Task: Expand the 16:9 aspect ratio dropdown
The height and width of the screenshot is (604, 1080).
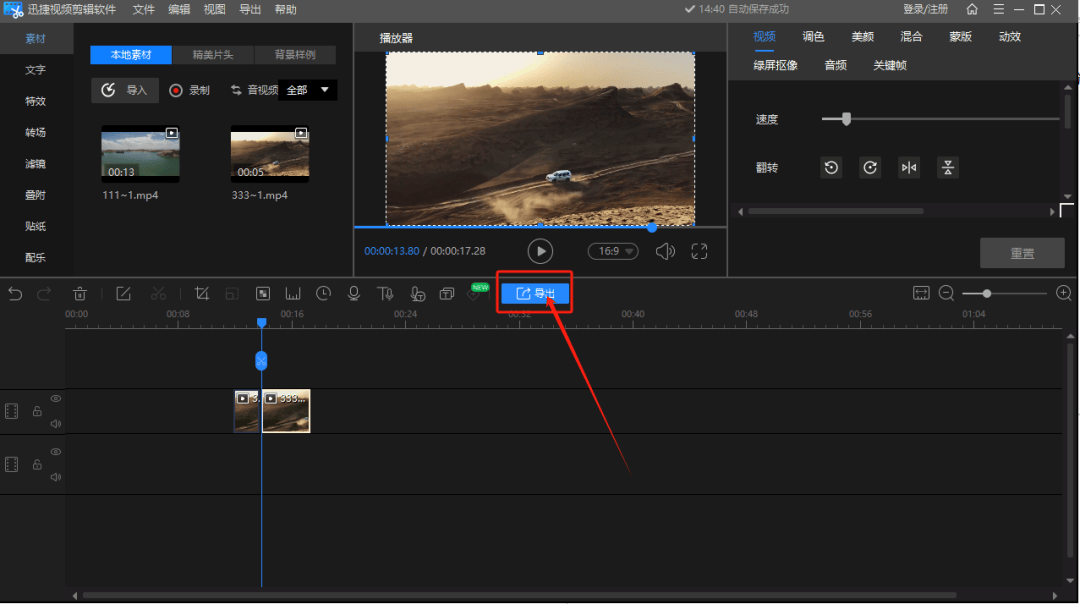Action: pyautogui.click(x=613, y=252)
